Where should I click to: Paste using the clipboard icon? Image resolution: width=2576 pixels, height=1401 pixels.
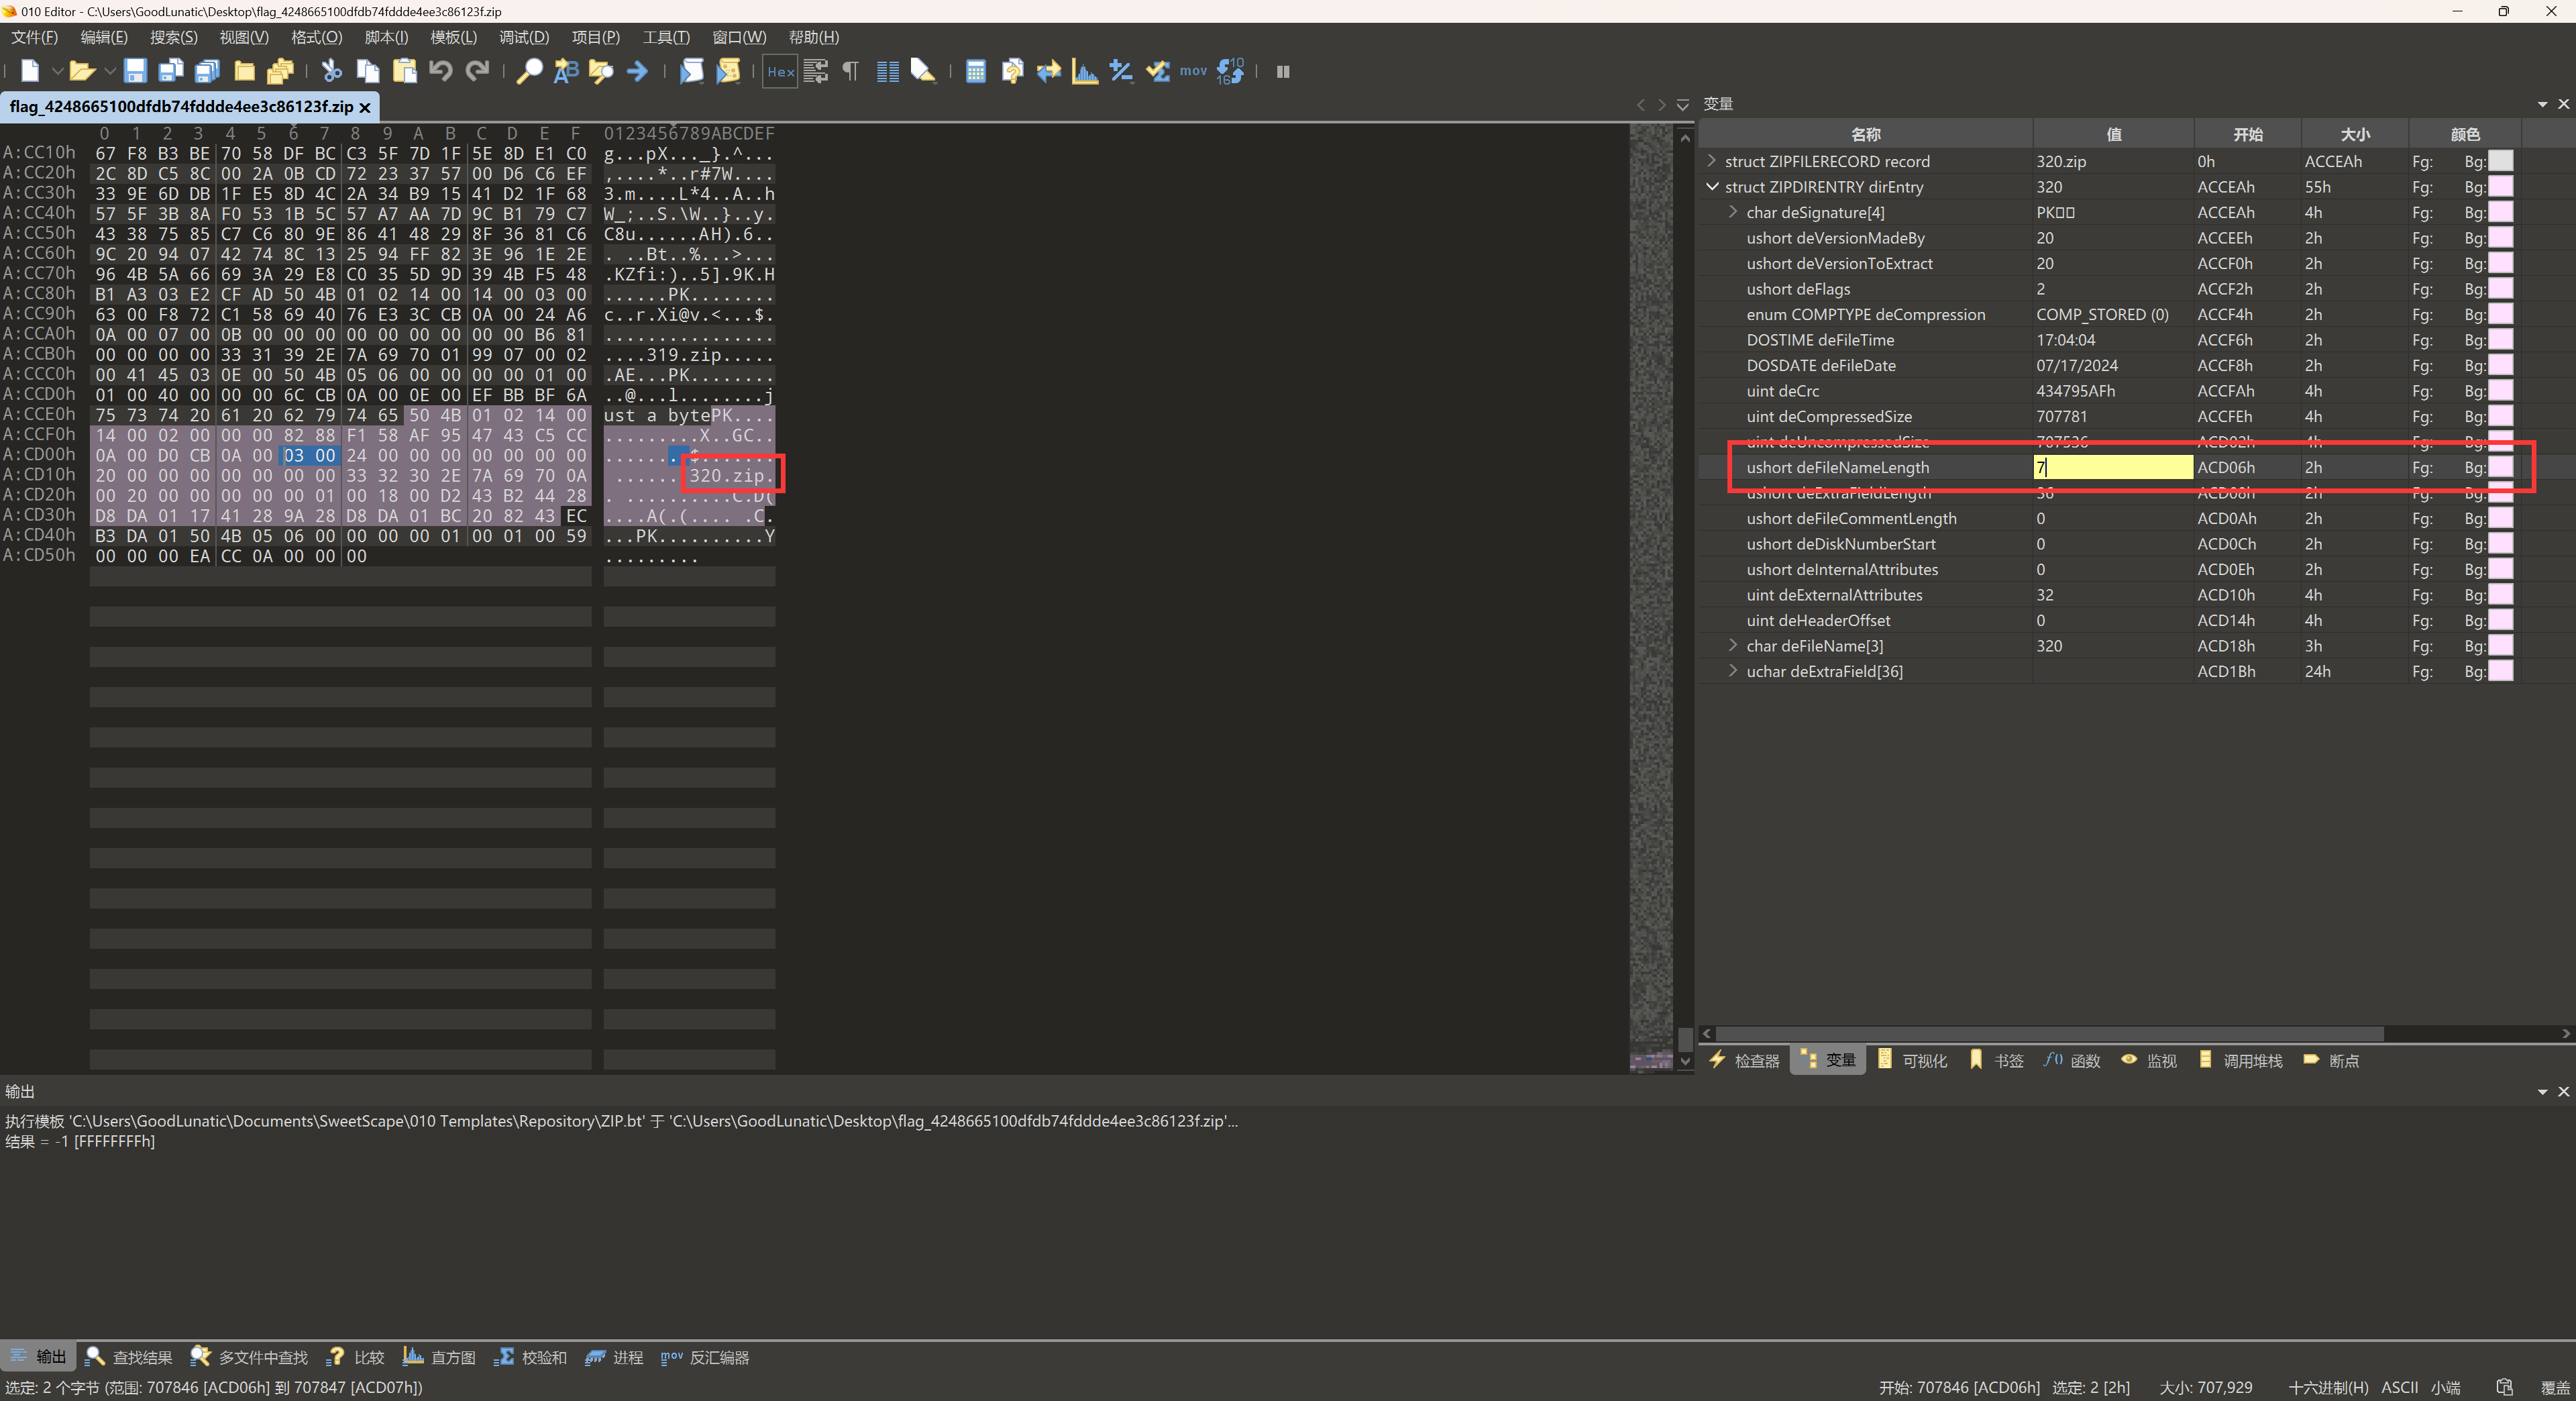click(x=404, y=71)
